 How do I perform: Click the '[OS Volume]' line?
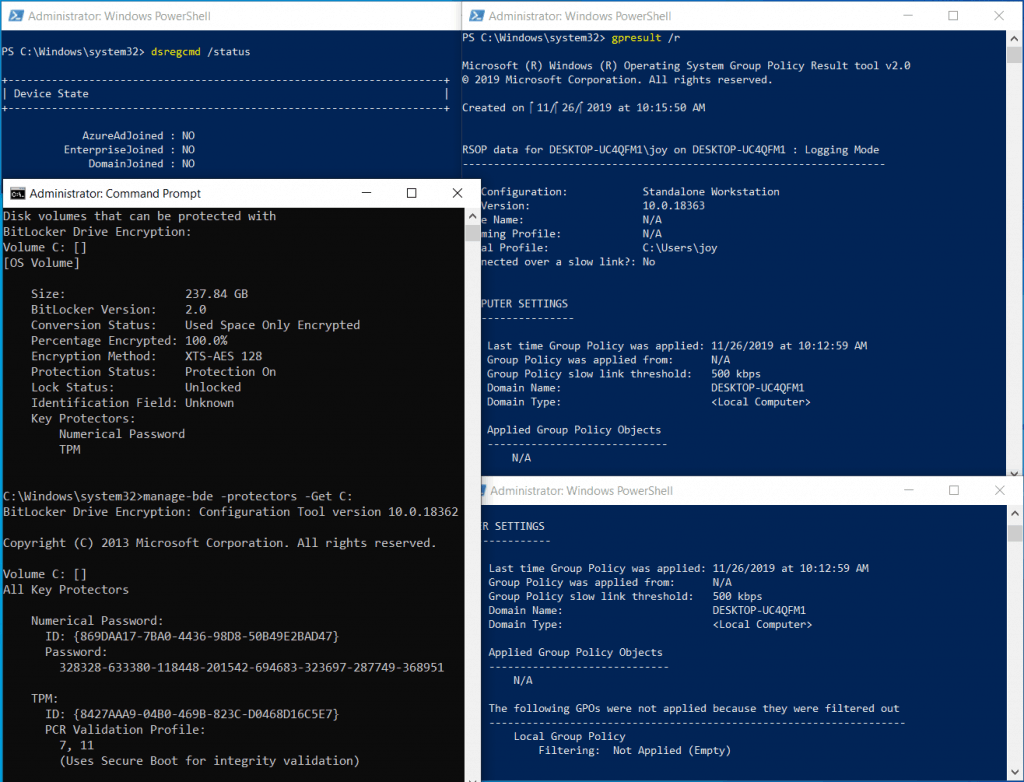click(x=41, y=263)
